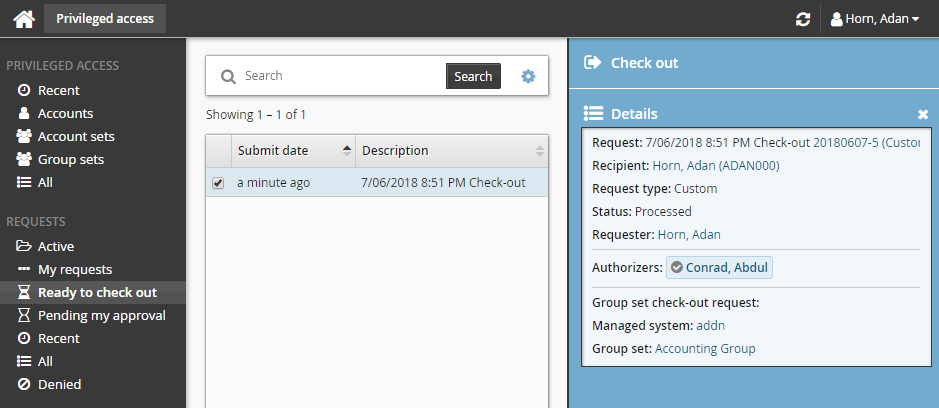939x408 pixels.
Task: Click the Check out arrow icon
Action: [592, 63]
